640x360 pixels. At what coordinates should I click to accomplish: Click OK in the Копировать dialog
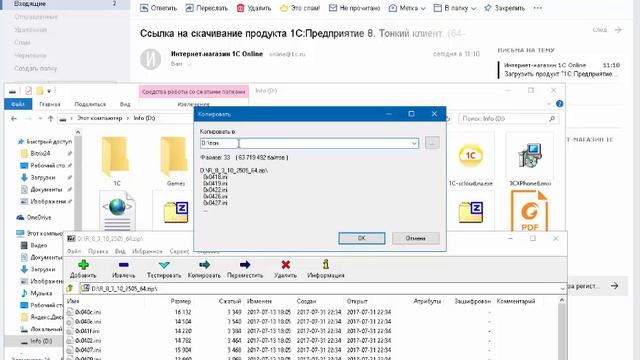[x=362, y=238]
